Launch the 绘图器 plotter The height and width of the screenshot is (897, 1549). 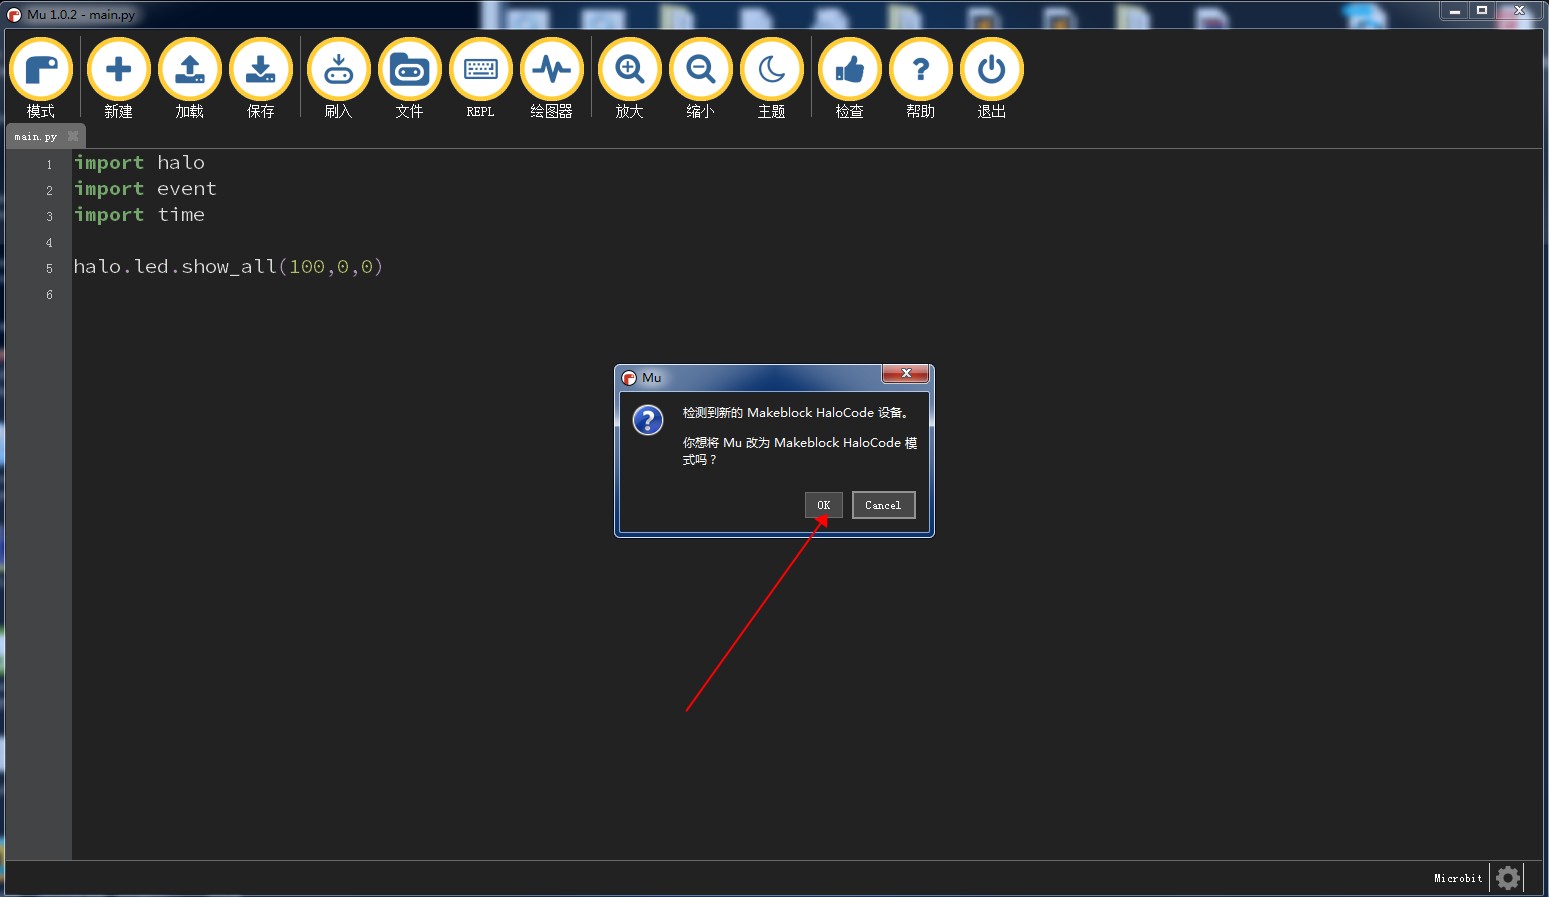551,79
